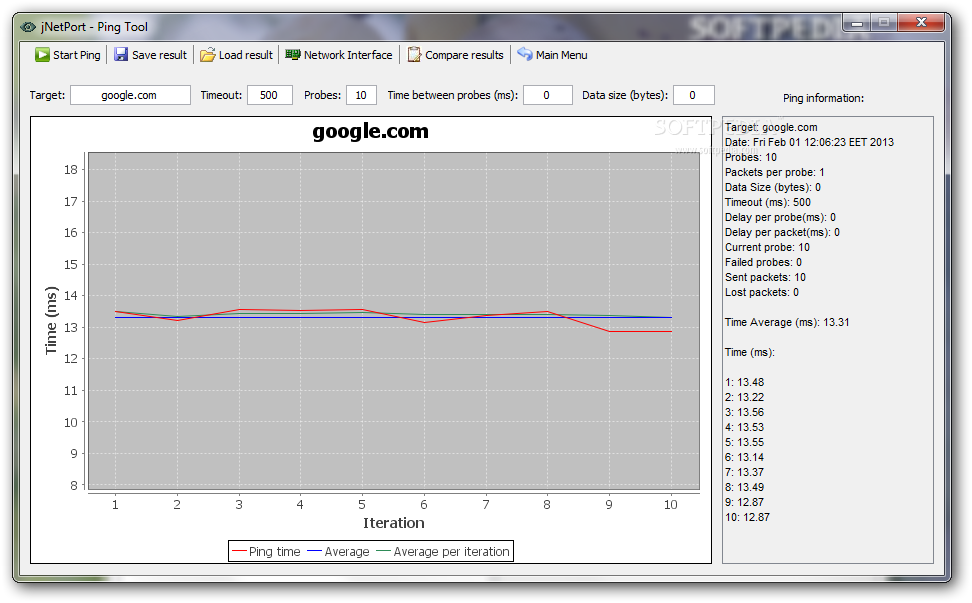Click the 'Failed probes: 0' line
The width and height of the screenshot is (972, 603).
coord(764,262)
